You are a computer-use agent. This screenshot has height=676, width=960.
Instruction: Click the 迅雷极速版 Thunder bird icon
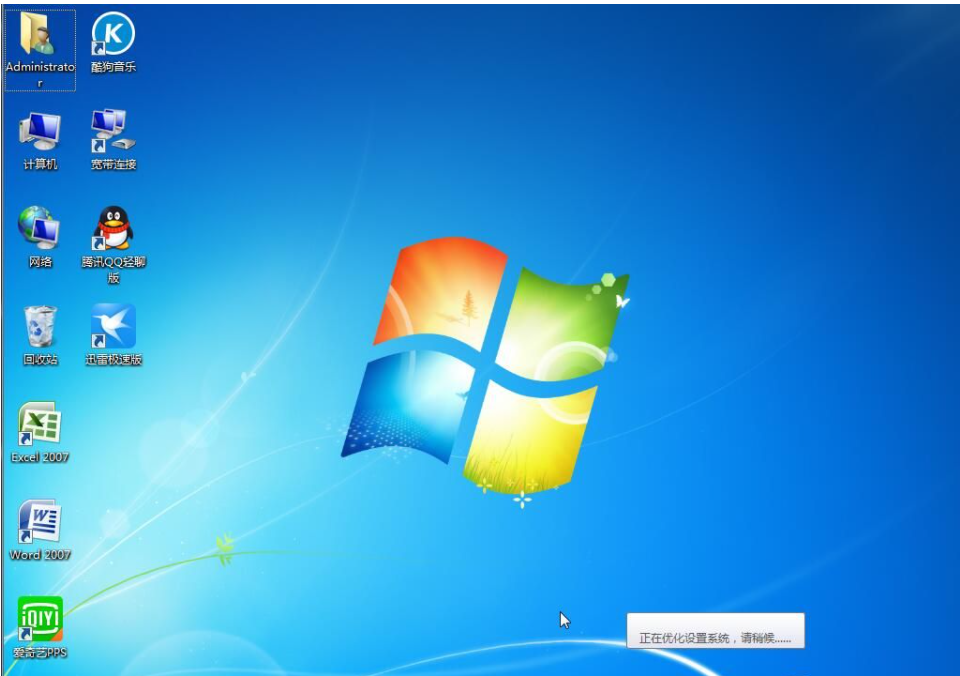[x=113, y=326]
